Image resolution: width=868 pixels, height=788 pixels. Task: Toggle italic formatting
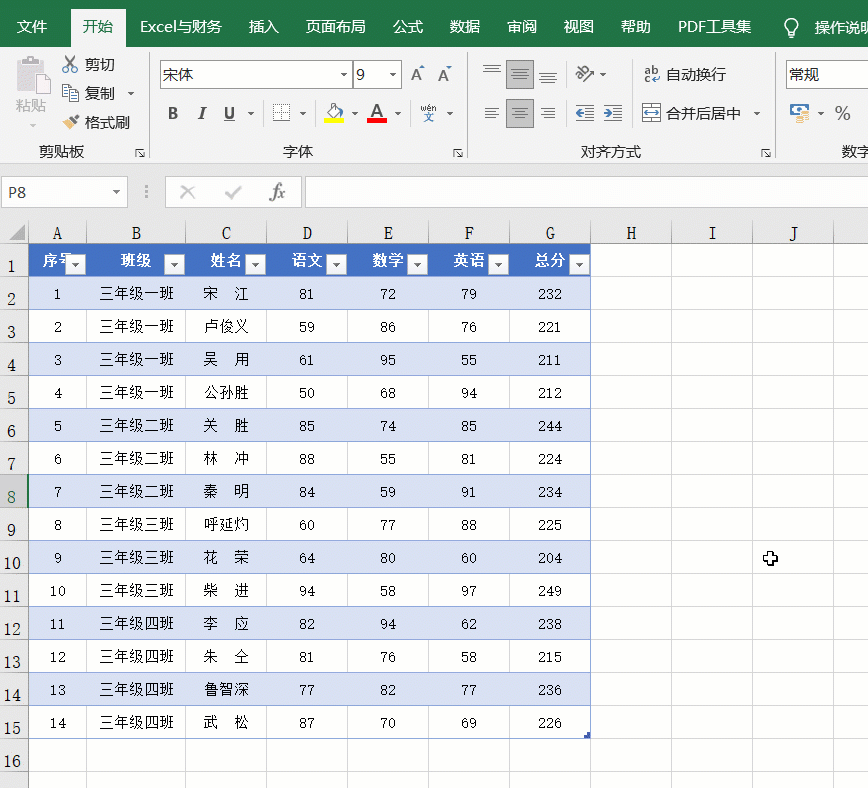tap(201, 114)
